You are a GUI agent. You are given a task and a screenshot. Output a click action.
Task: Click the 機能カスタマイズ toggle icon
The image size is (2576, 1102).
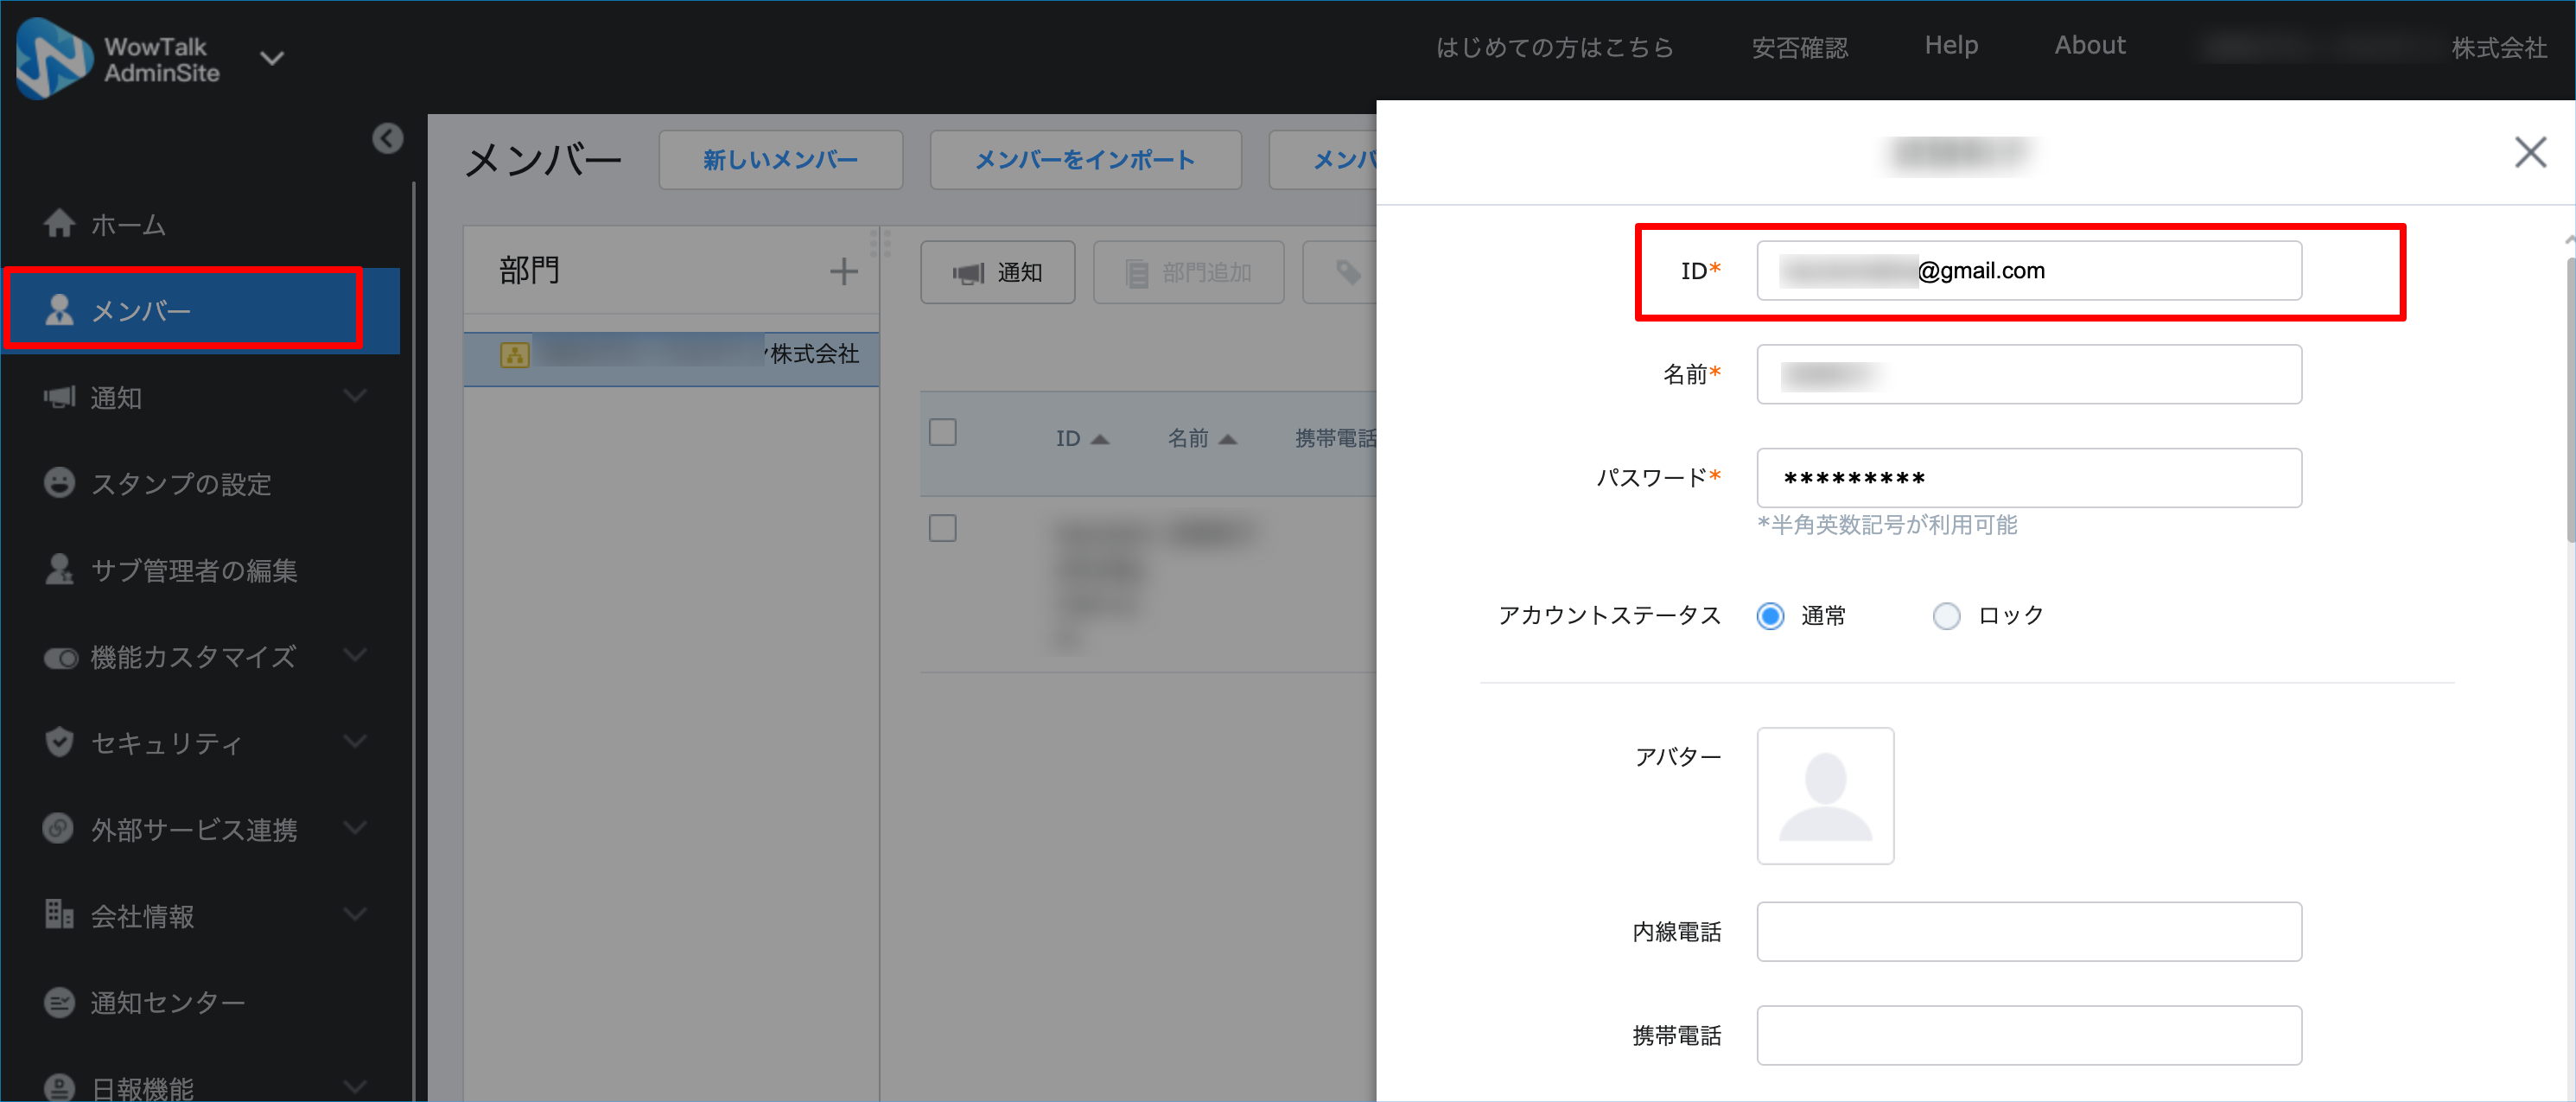[61, 658]
